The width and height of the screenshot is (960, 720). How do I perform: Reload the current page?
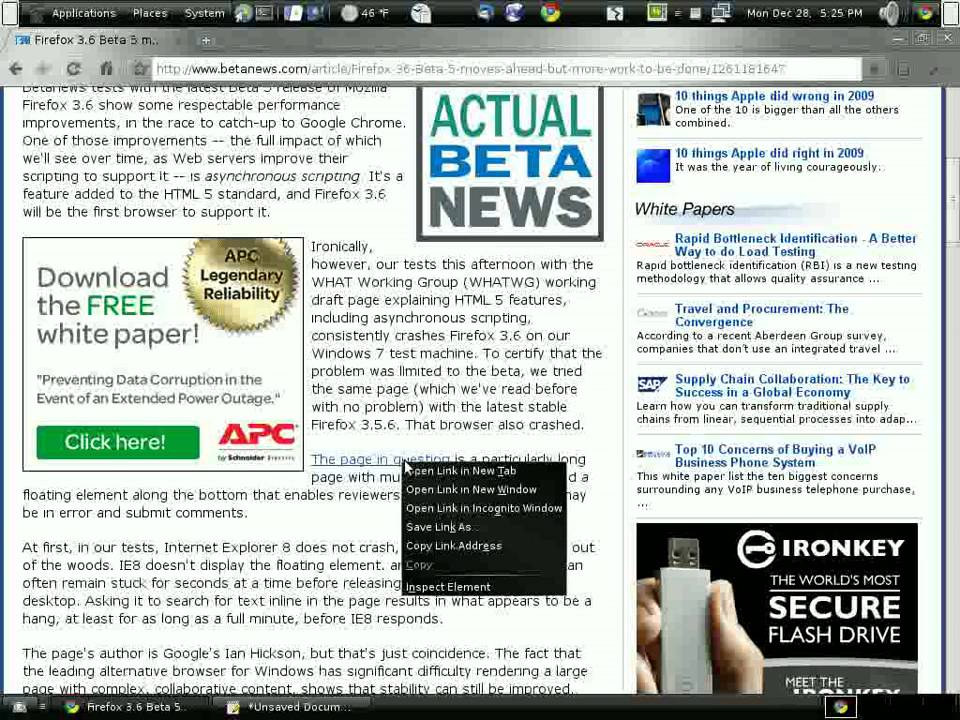click(x=74, y=69)
